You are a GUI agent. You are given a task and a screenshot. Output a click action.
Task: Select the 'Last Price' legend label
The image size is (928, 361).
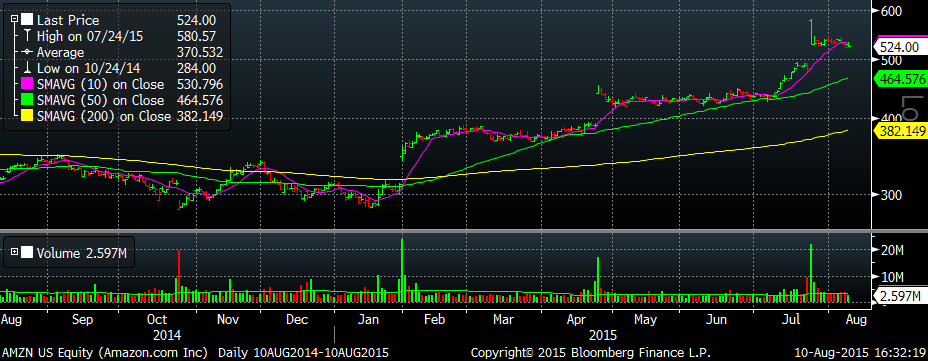pyautogui.click(x=68, y=20)
